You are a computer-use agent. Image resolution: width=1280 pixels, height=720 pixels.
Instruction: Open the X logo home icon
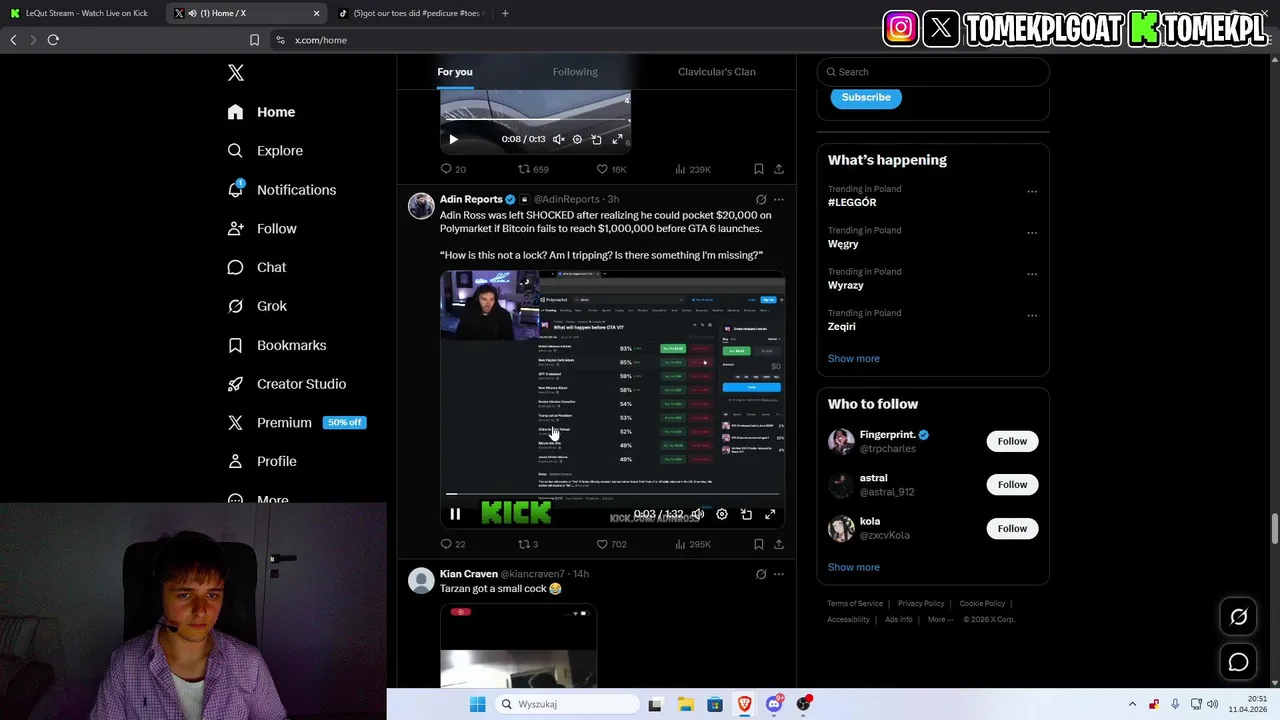236,73
